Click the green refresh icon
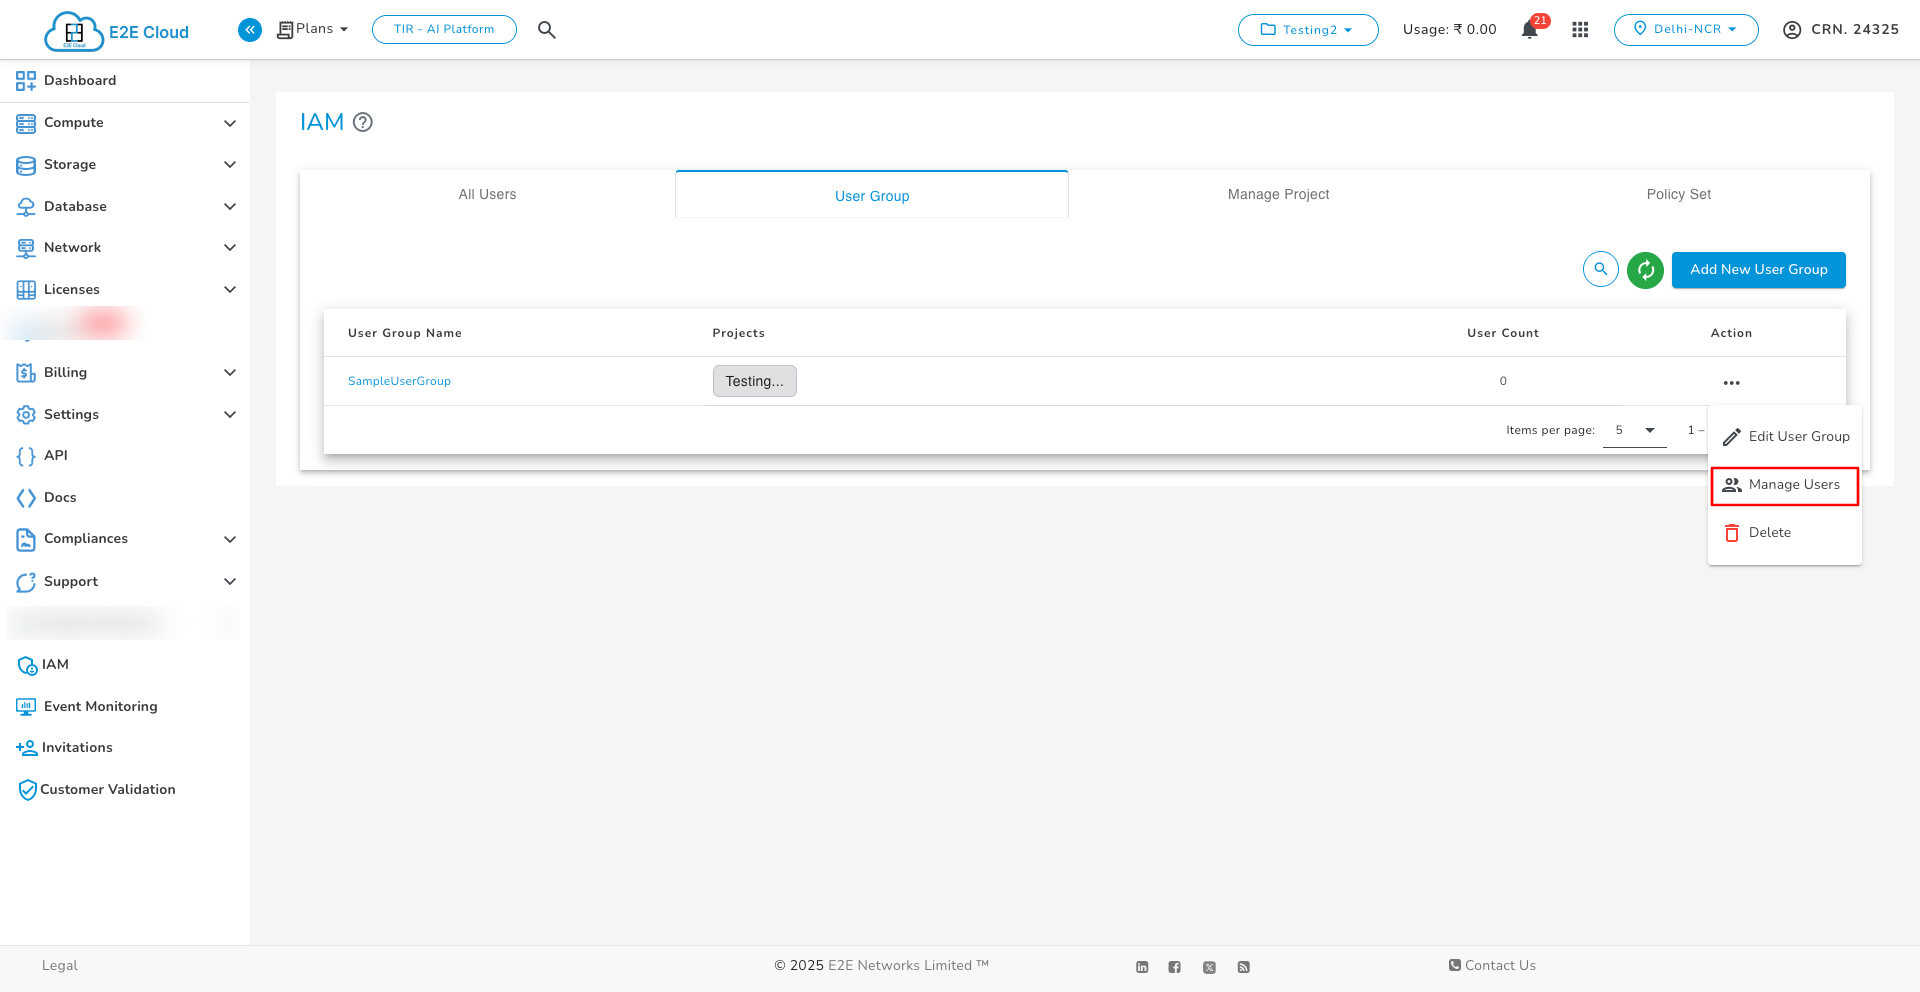Viewport: 1920px width, 992px height. coord(1645,270)
